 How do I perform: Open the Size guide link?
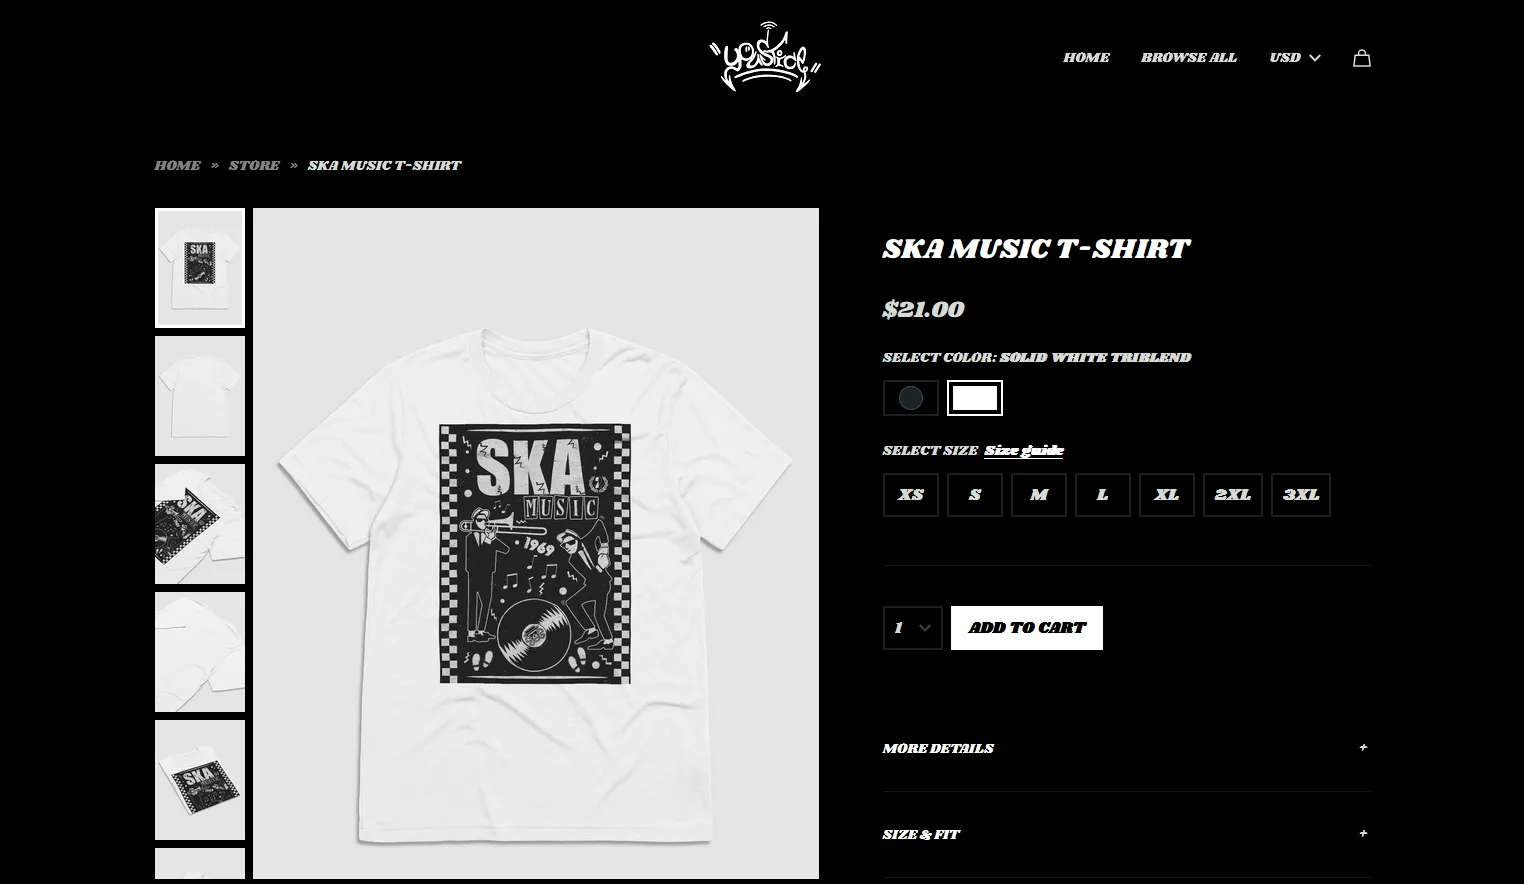(x=1024, y=451)
